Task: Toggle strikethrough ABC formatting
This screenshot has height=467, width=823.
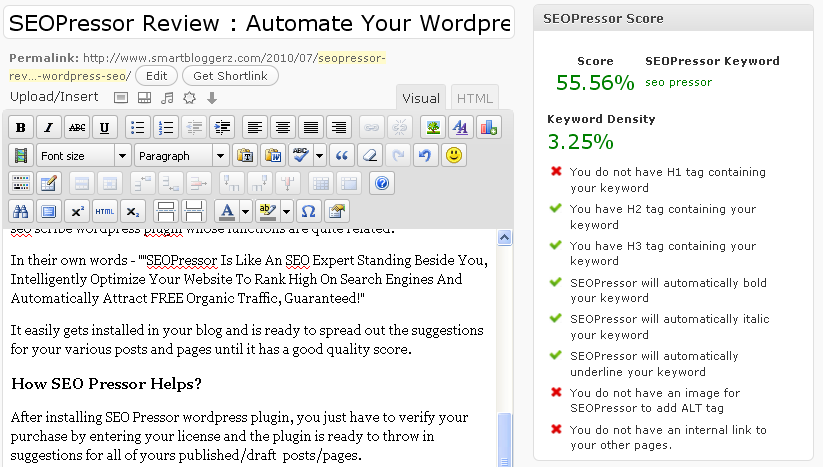Action: 77,128
